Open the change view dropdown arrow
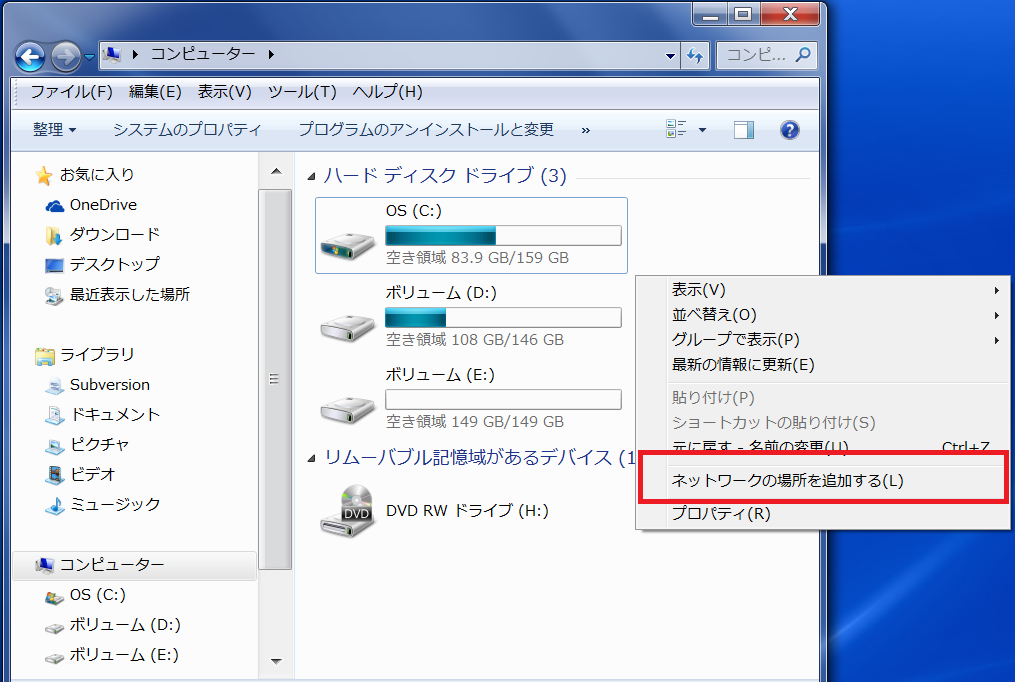1015x682 pixels. (703, 129)
